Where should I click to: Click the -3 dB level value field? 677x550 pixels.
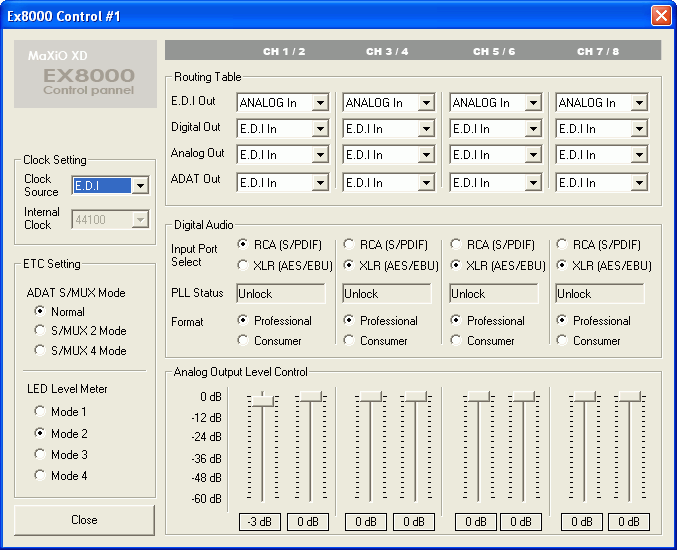(x=260, y=522)
